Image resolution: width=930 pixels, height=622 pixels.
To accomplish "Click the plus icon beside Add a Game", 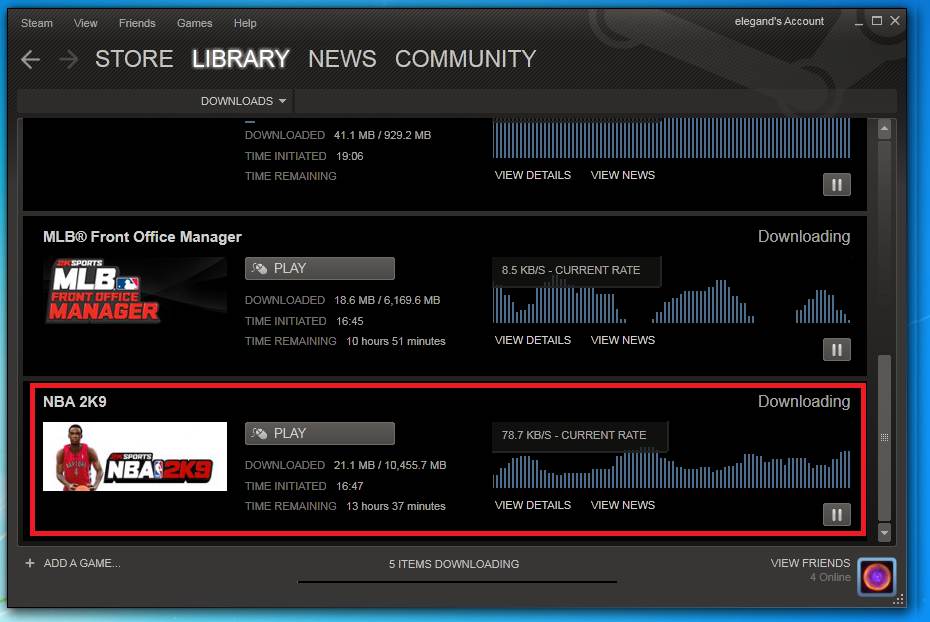I will point(30,563).
